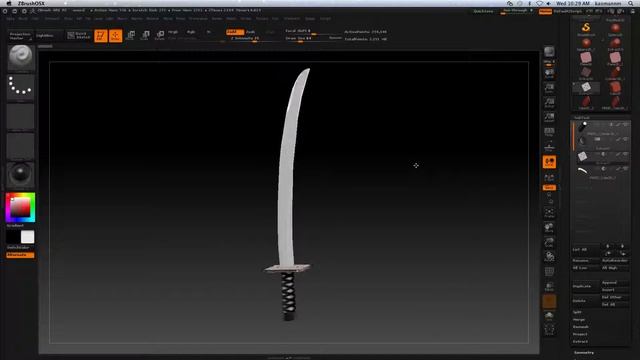Toggle Transparency mode in the right shelf
This screenshot has height=360, width=640.
pyautogui.click(x=549, y=287)
